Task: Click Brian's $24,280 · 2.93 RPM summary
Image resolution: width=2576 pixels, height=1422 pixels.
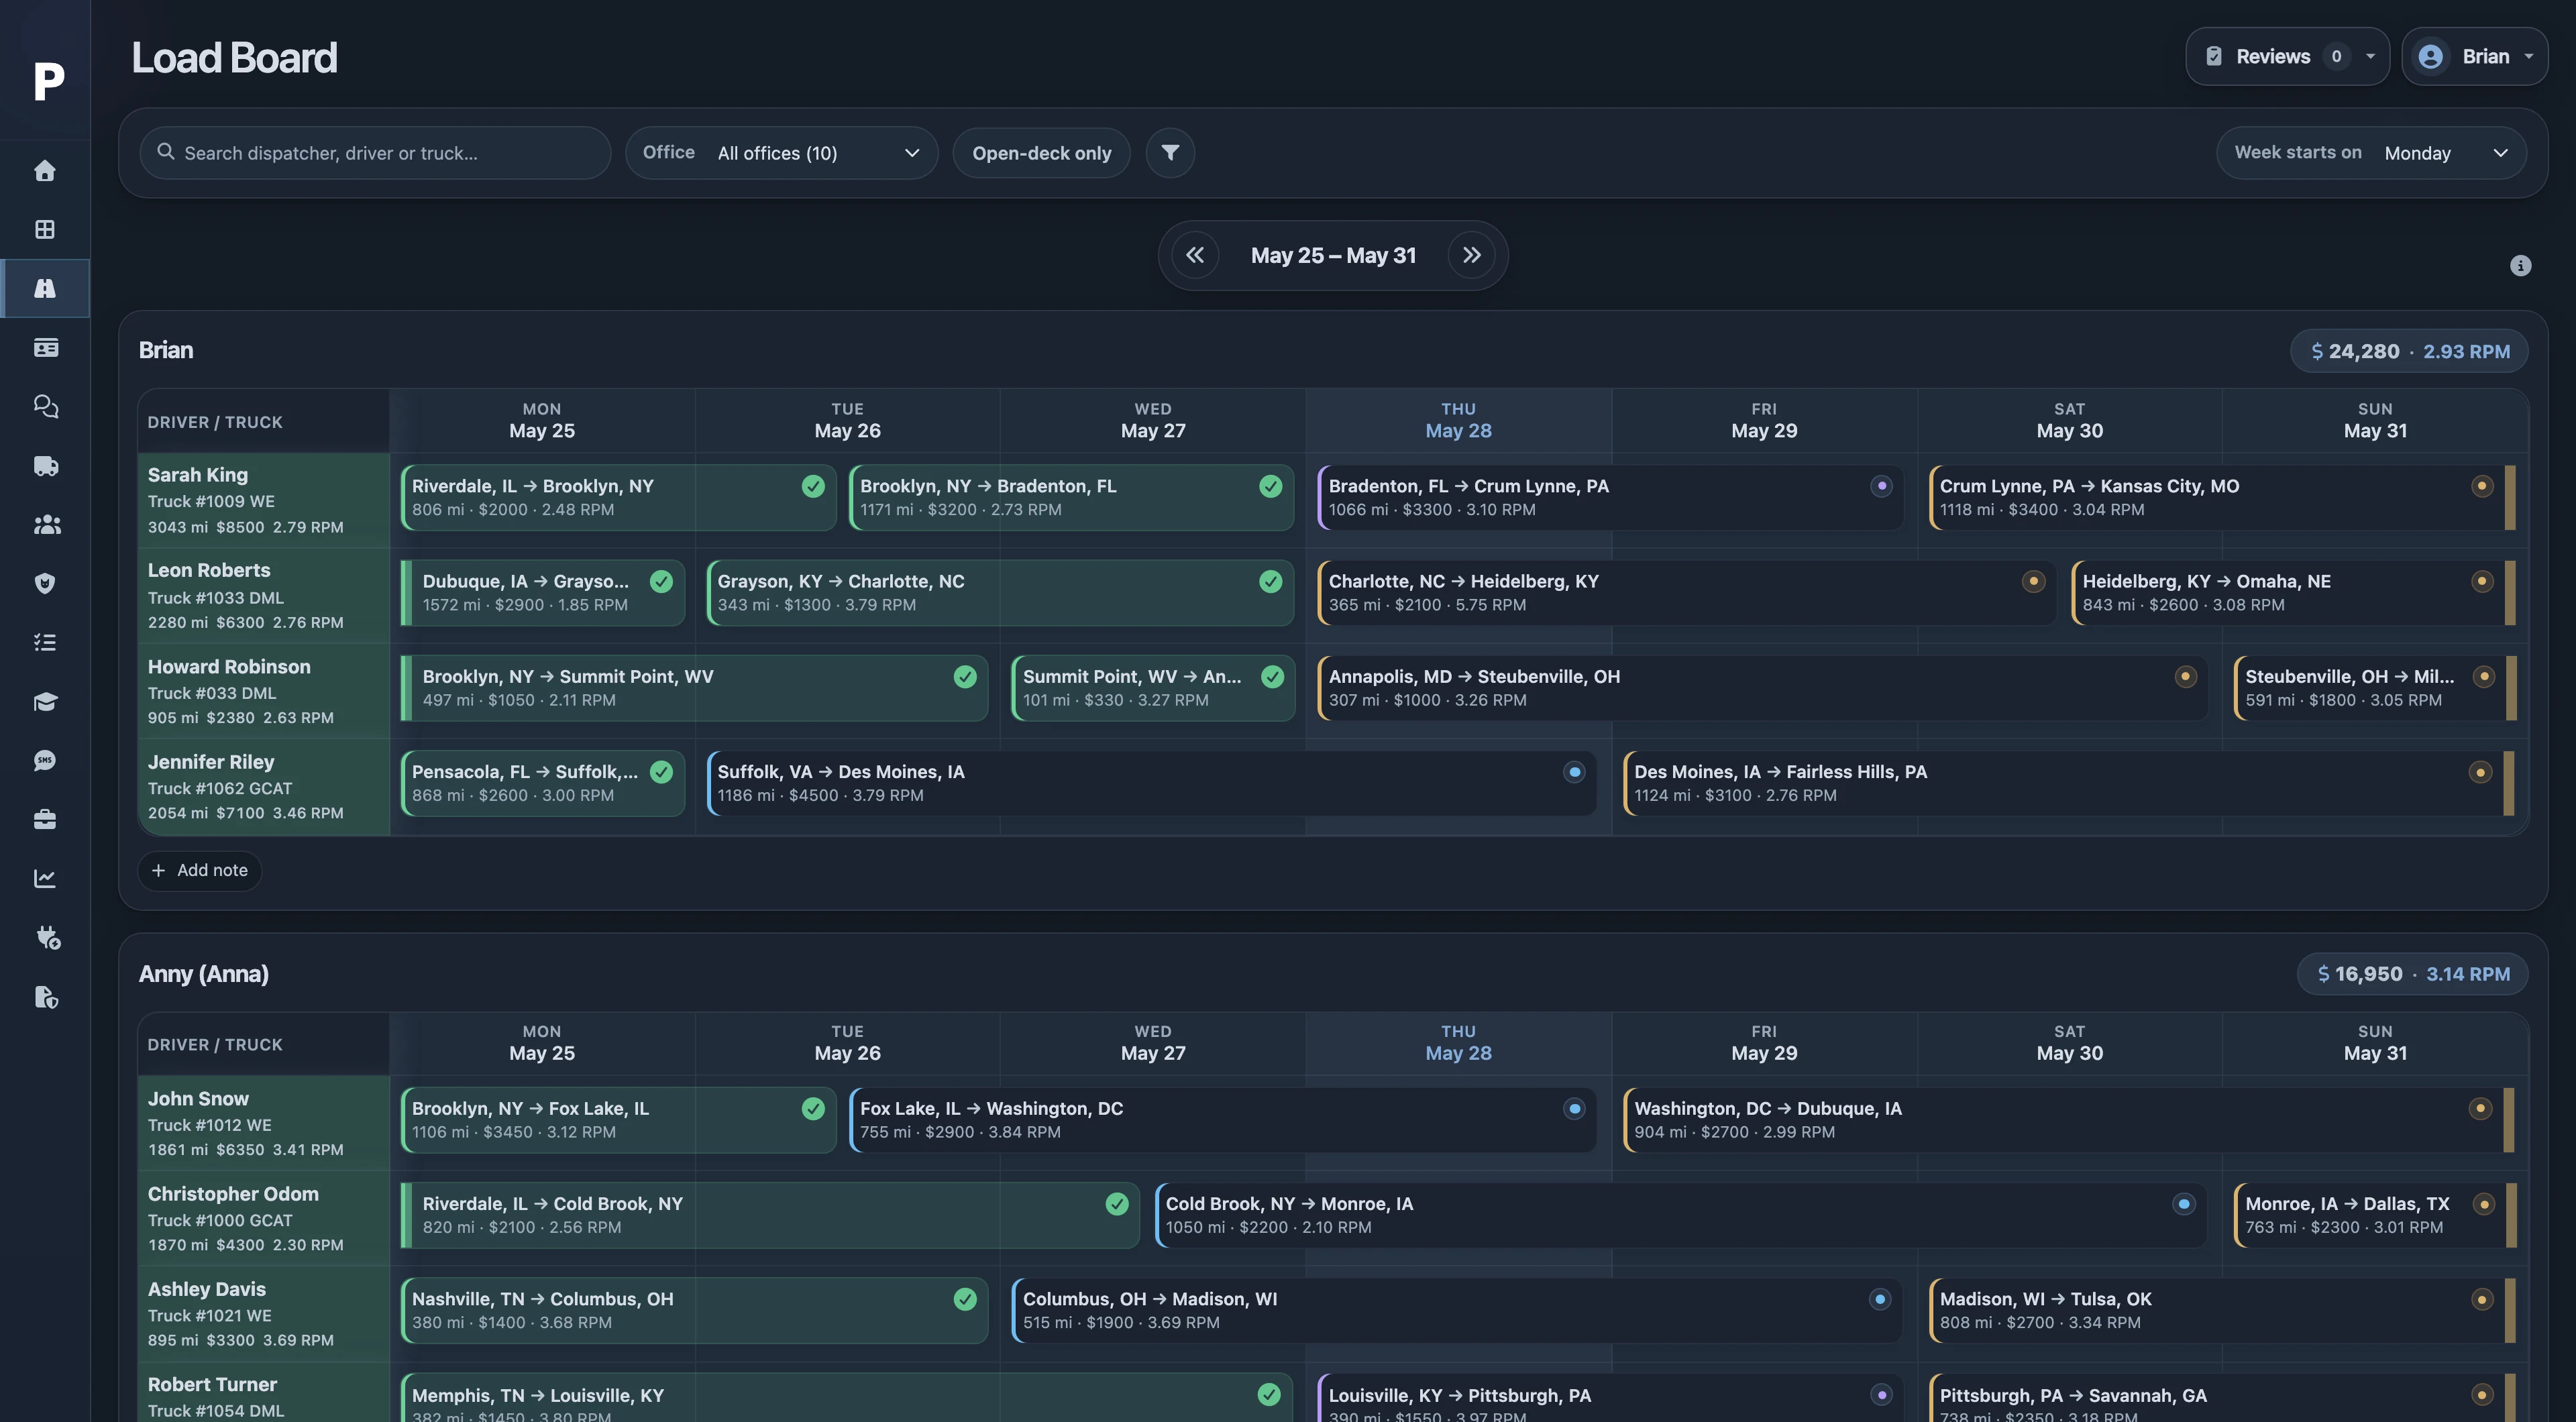Action: tap(2409, 351)
